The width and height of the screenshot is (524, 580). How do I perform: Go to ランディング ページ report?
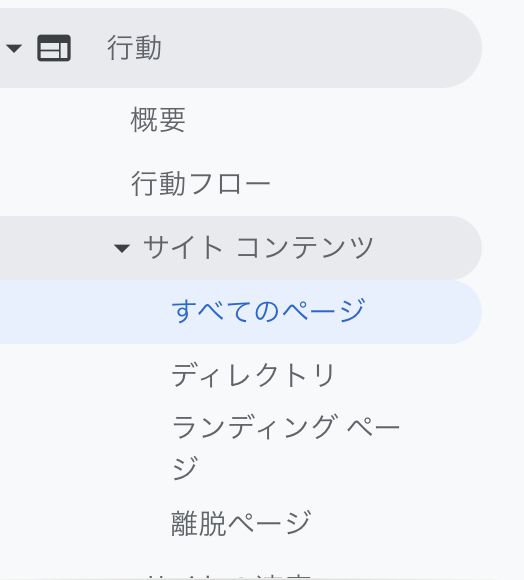pos(285,447)
